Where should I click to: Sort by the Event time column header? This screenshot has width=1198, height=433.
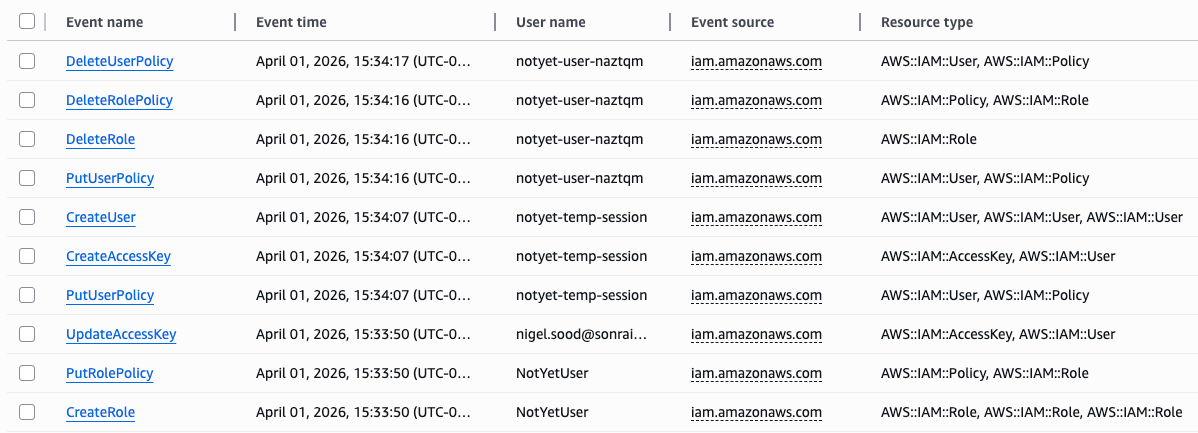point(291,22)
